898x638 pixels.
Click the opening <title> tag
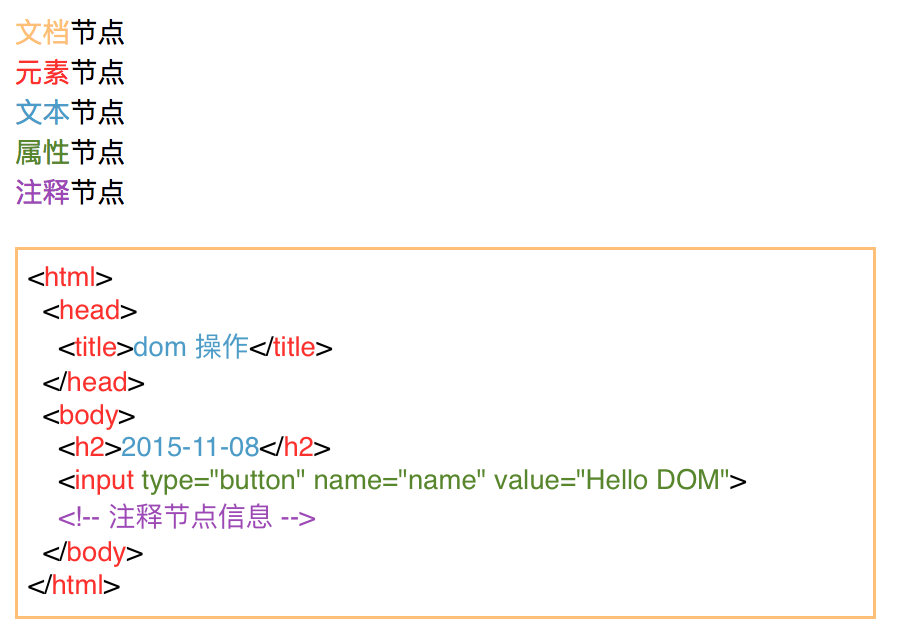[x=96, y=347]
